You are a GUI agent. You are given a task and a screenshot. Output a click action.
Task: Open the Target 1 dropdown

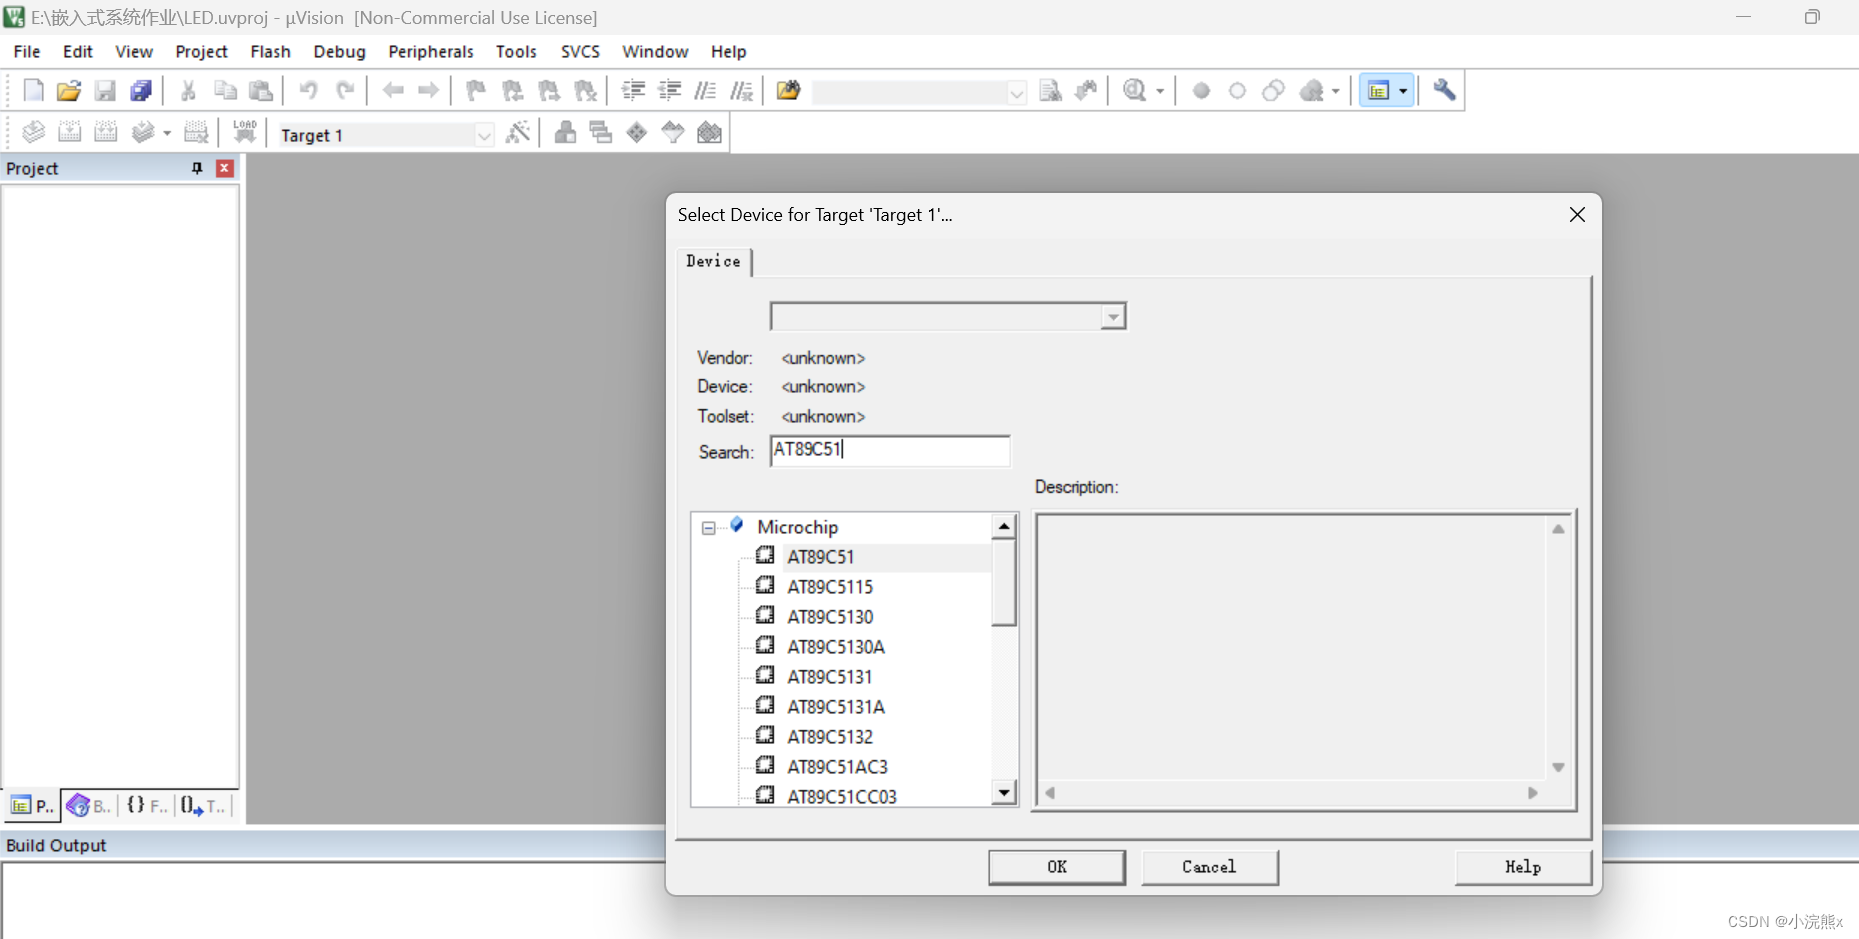(484, 135)
